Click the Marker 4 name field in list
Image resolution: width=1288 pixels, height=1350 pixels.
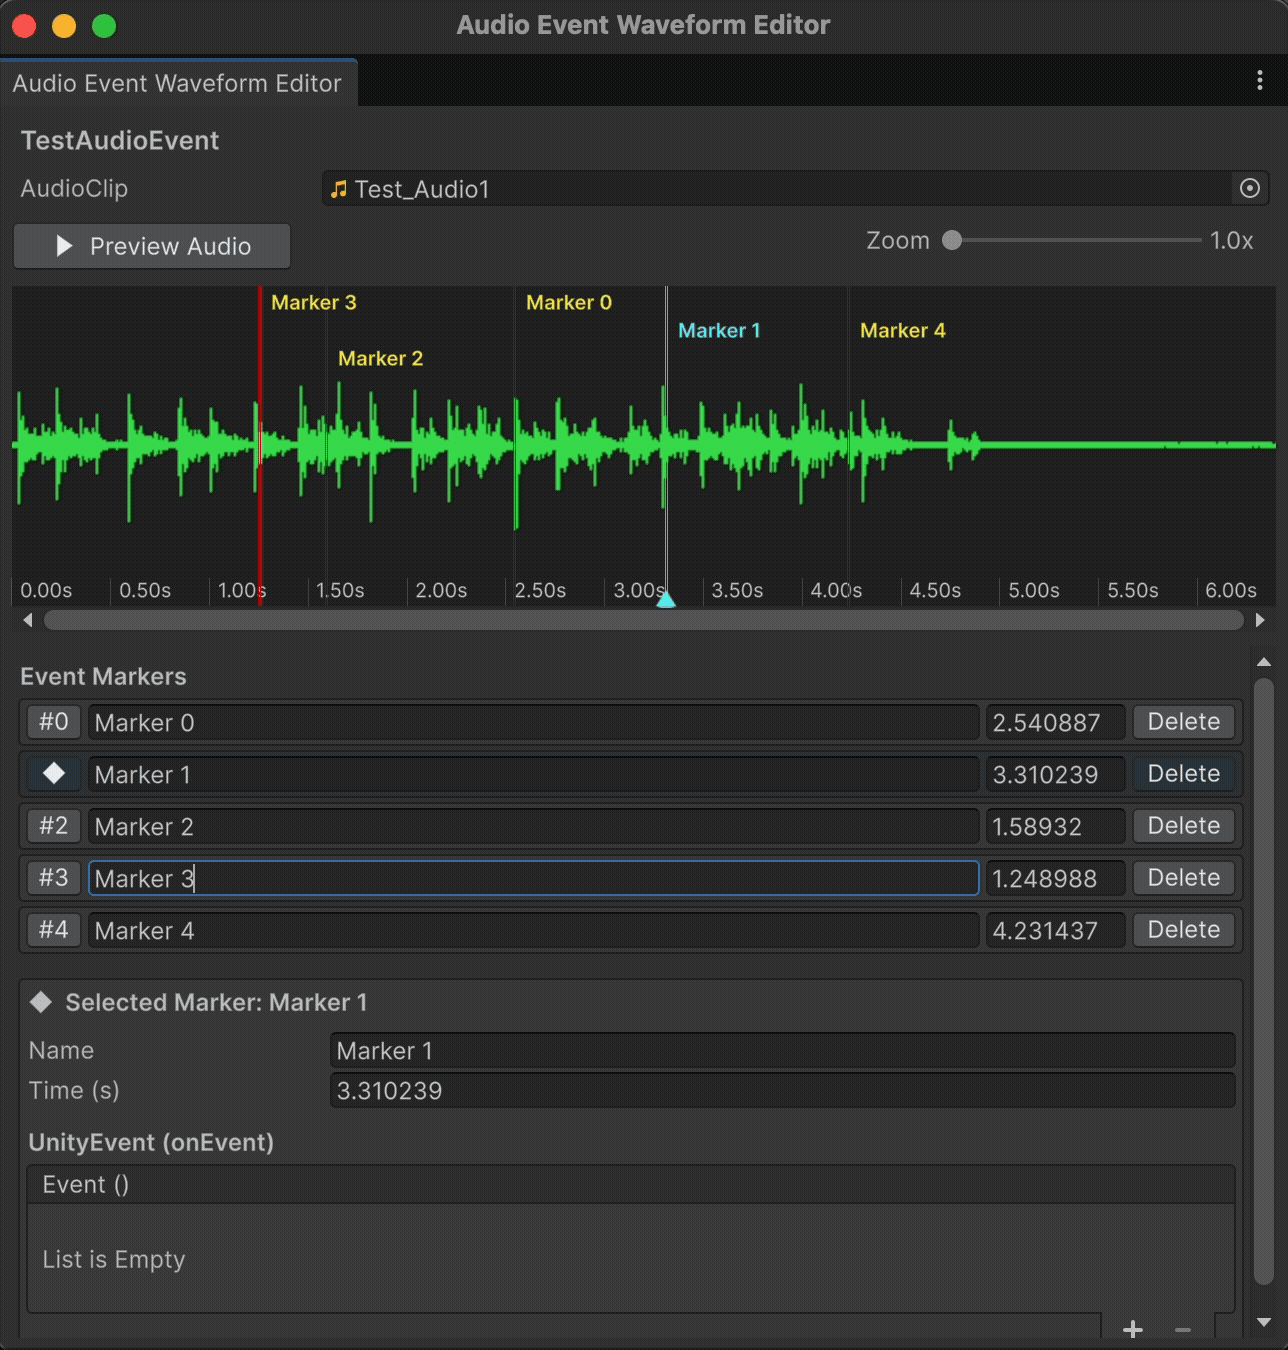click(533, 930)
